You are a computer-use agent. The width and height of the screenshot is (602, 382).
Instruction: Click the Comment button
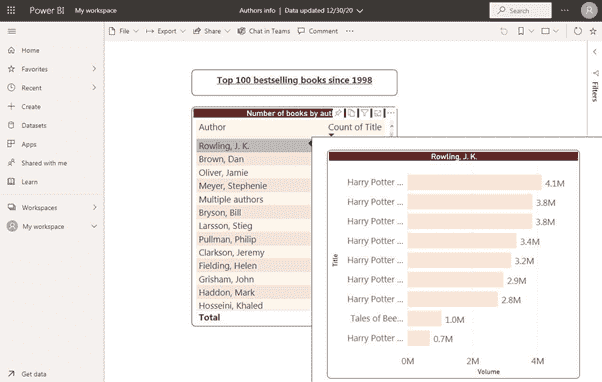click(318, 31)
